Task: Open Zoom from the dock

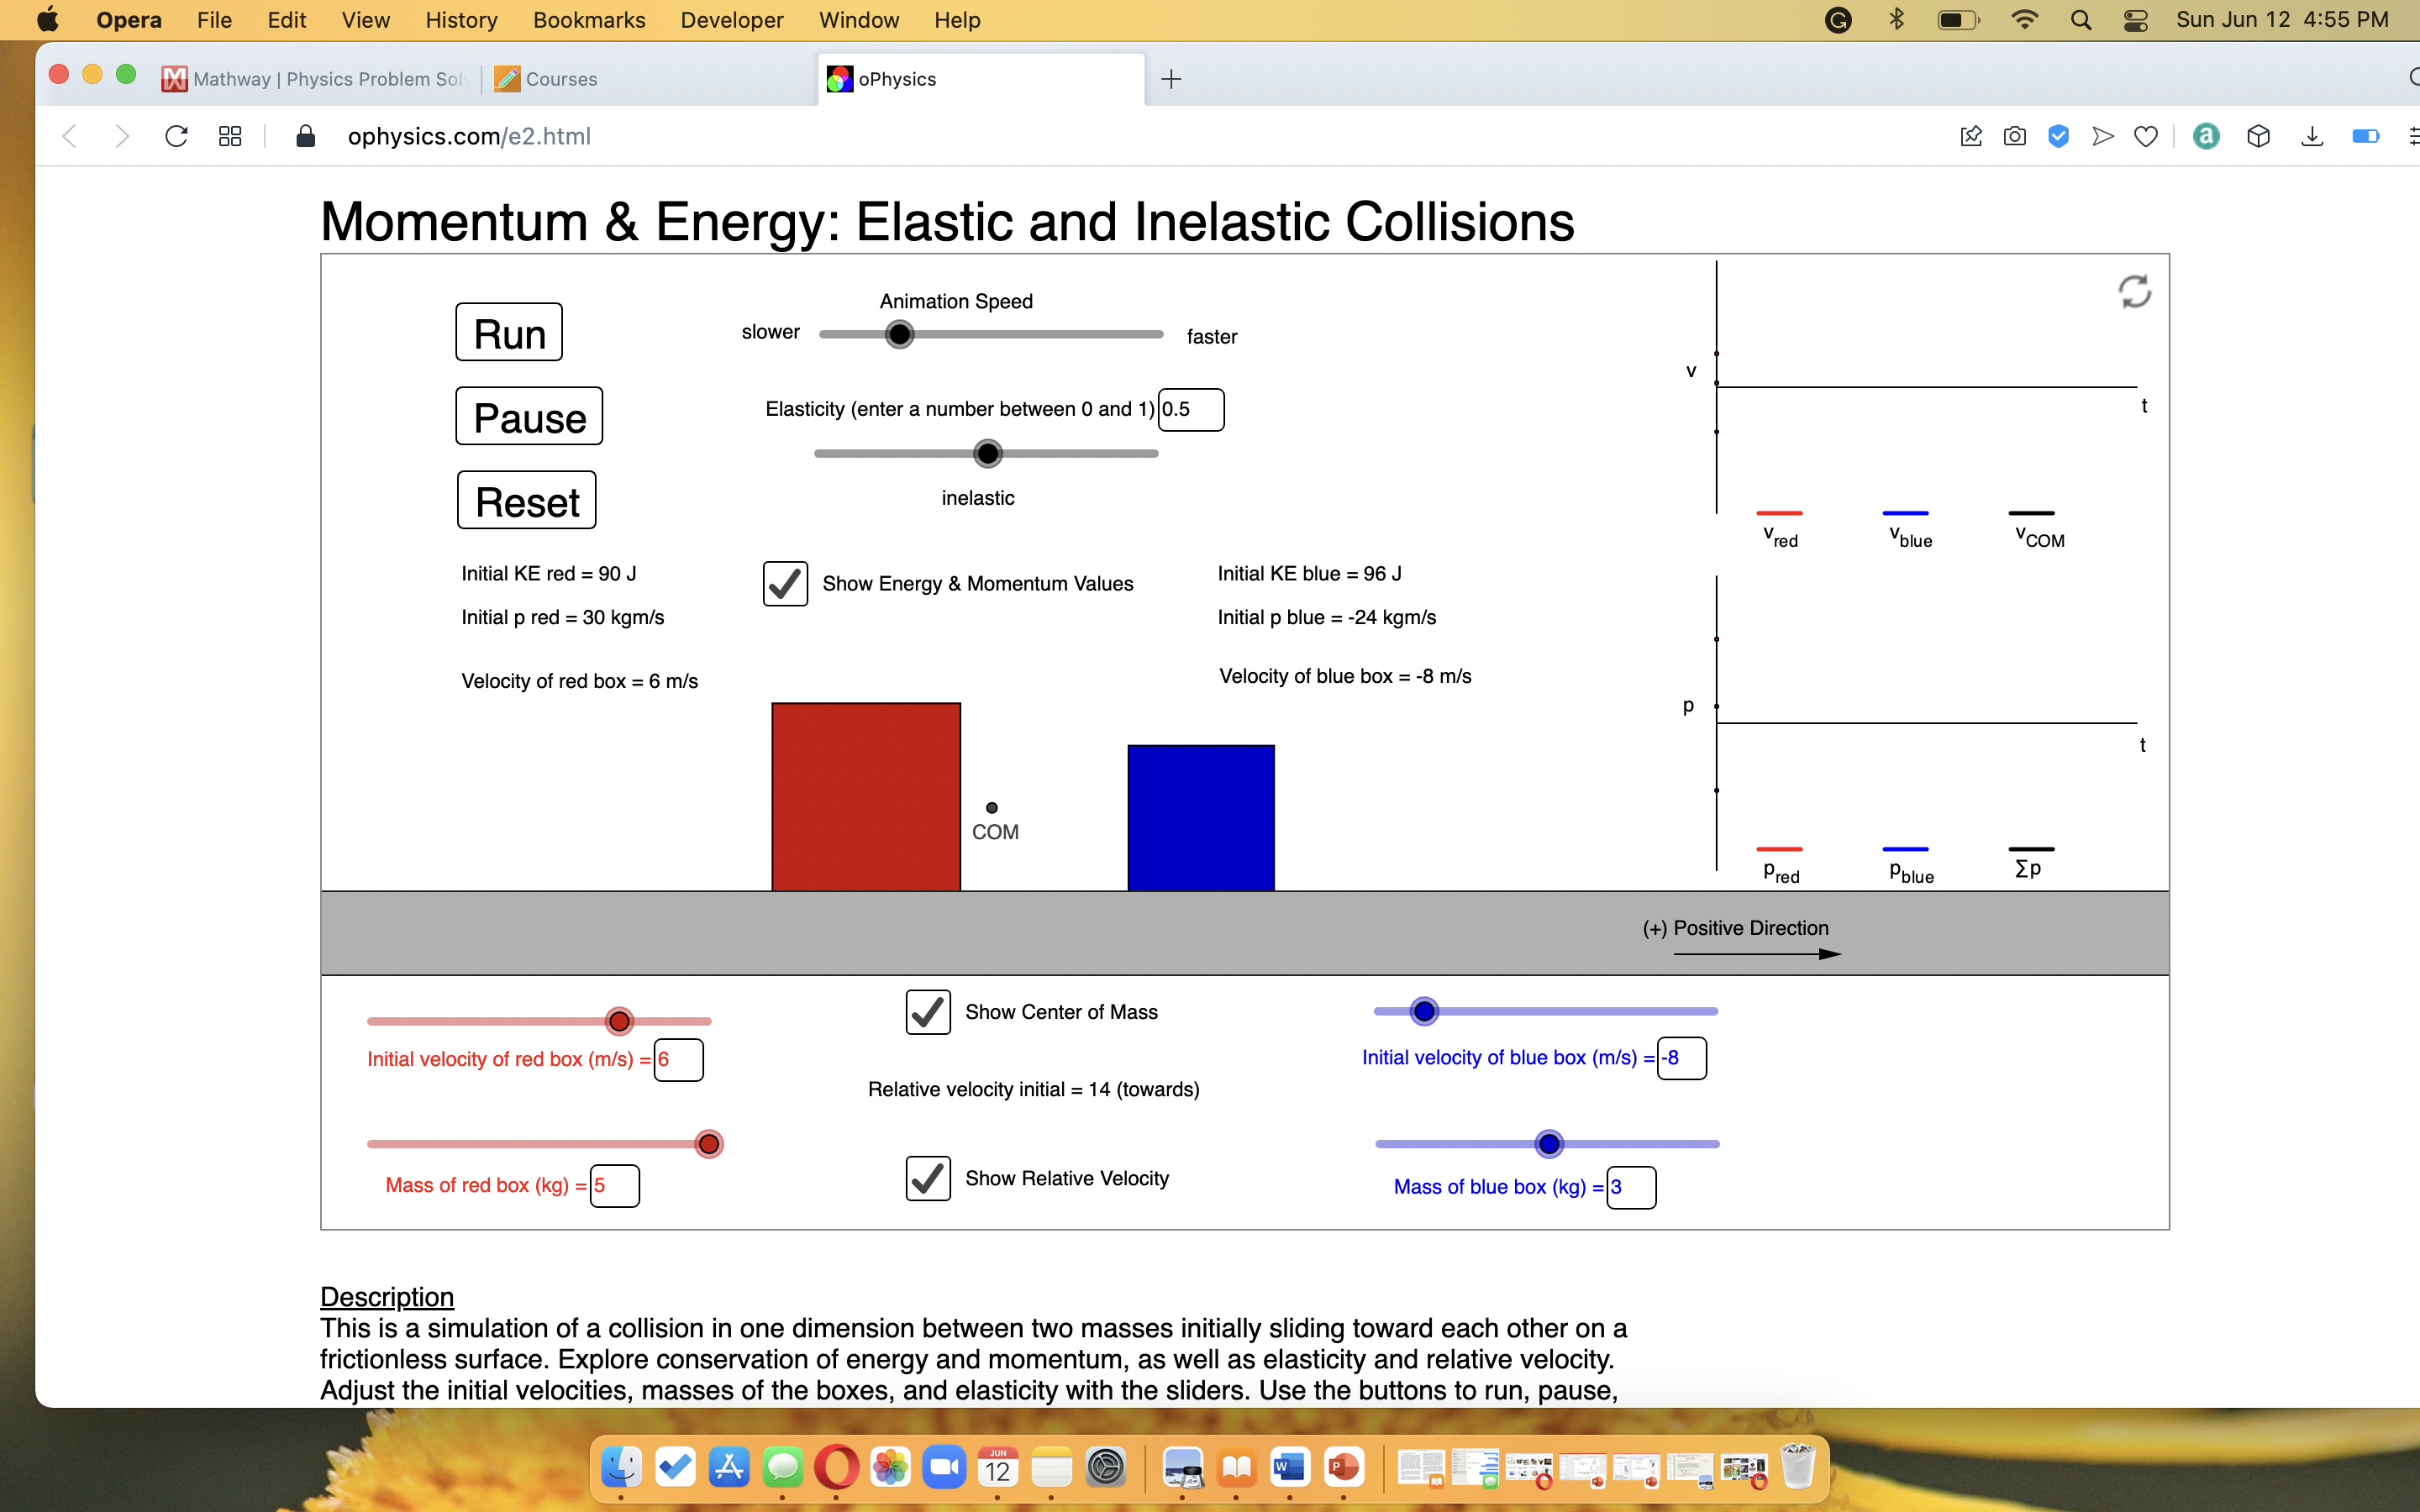Action: pos(943,1467)
